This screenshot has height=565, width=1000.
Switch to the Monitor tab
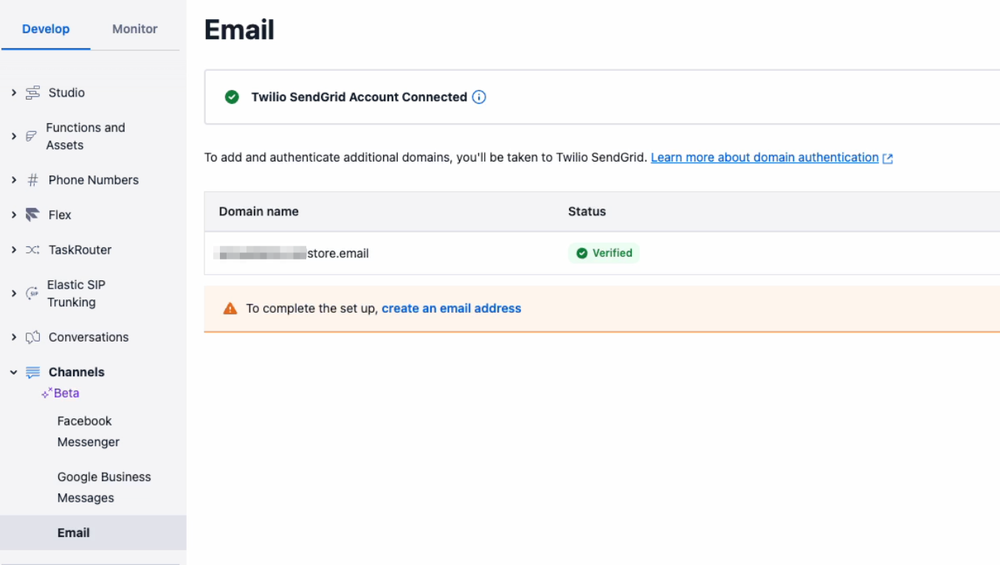135,29
